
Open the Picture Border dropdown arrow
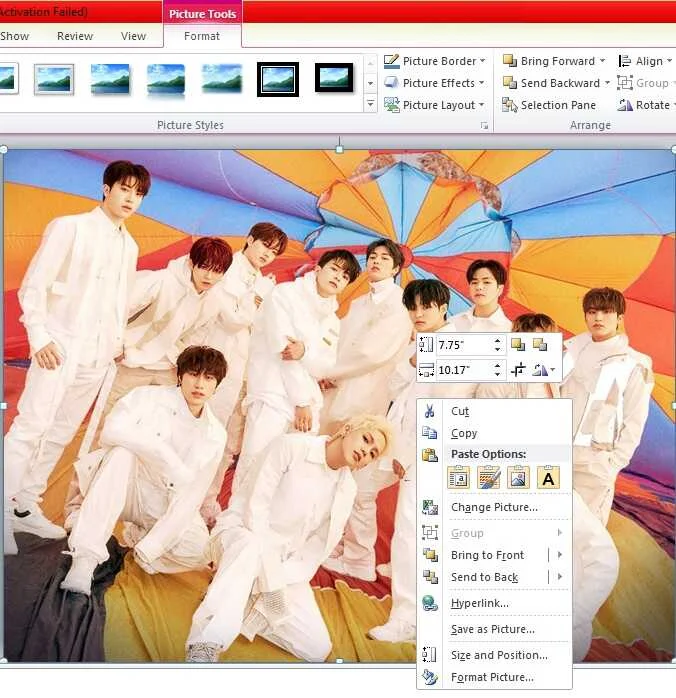(483, 61)
